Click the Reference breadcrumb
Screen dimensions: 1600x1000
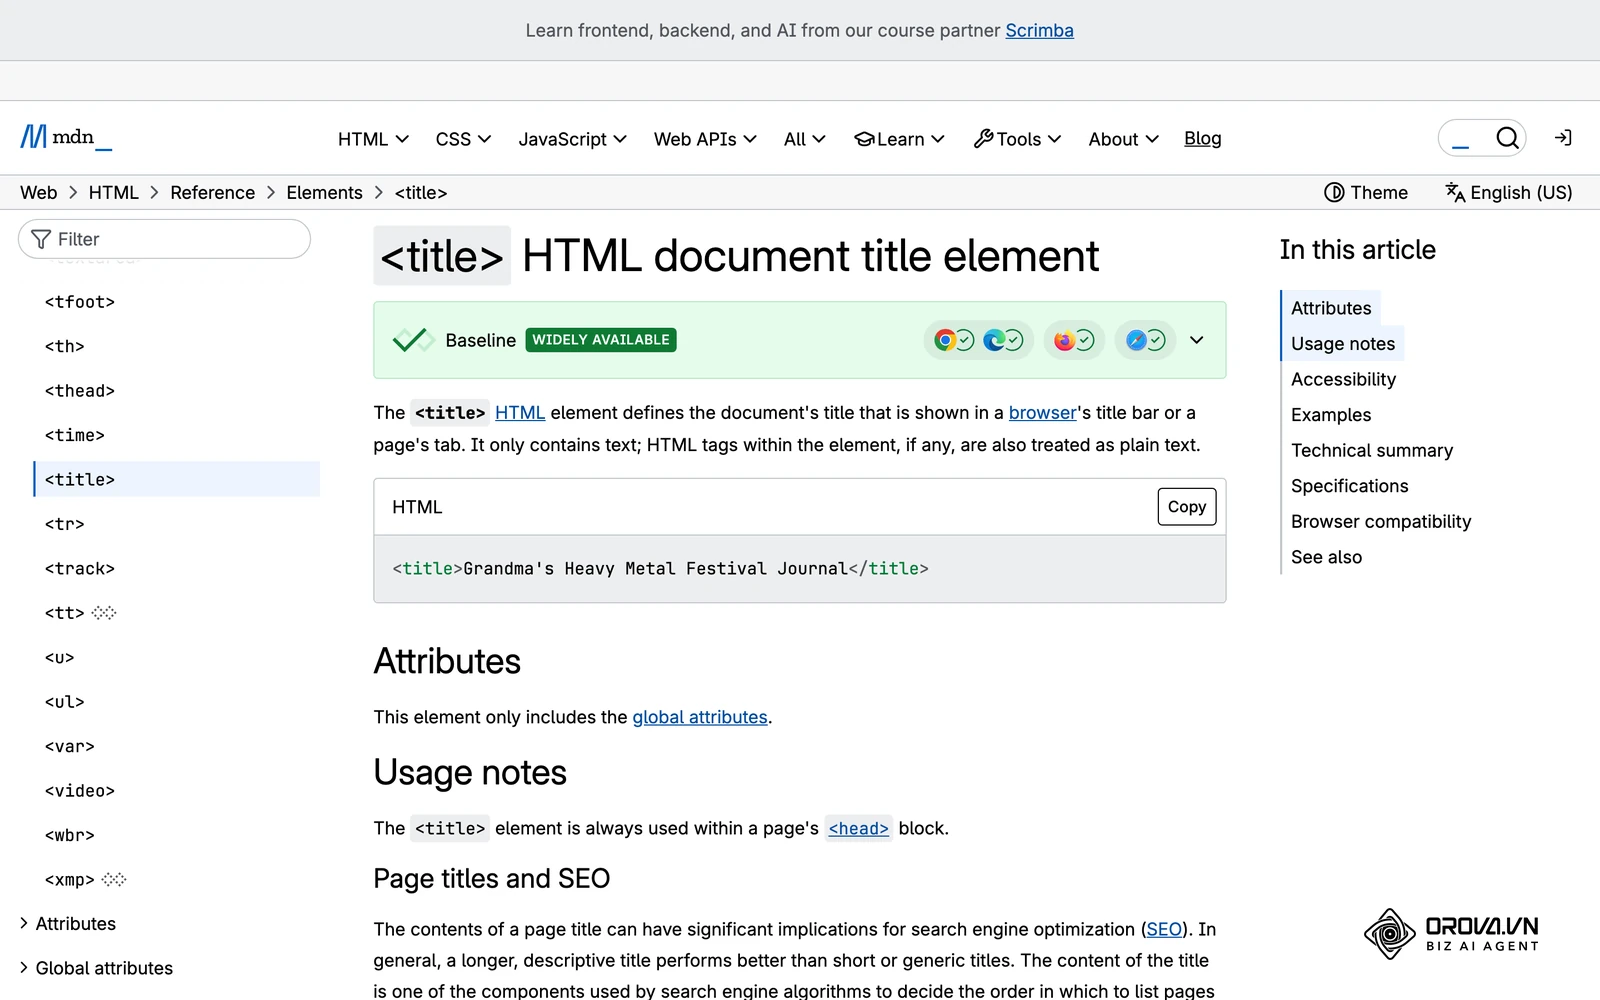(x=212, y=193)
